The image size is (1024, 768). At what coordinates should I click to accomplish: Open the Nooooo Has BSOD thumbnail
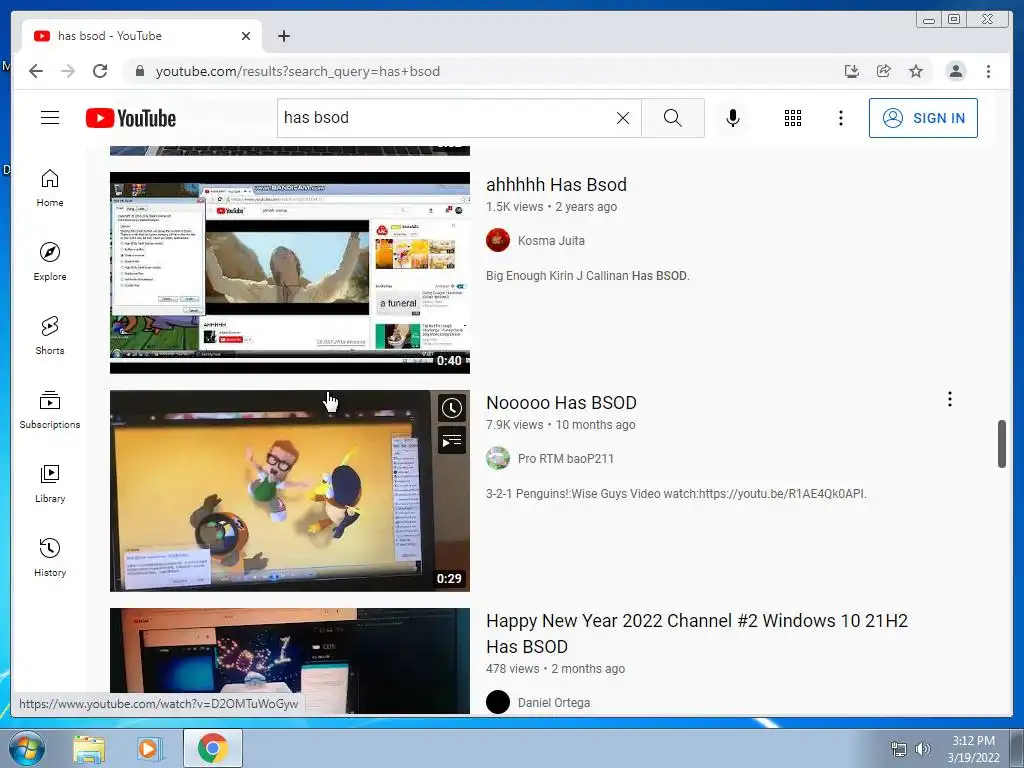289,490
